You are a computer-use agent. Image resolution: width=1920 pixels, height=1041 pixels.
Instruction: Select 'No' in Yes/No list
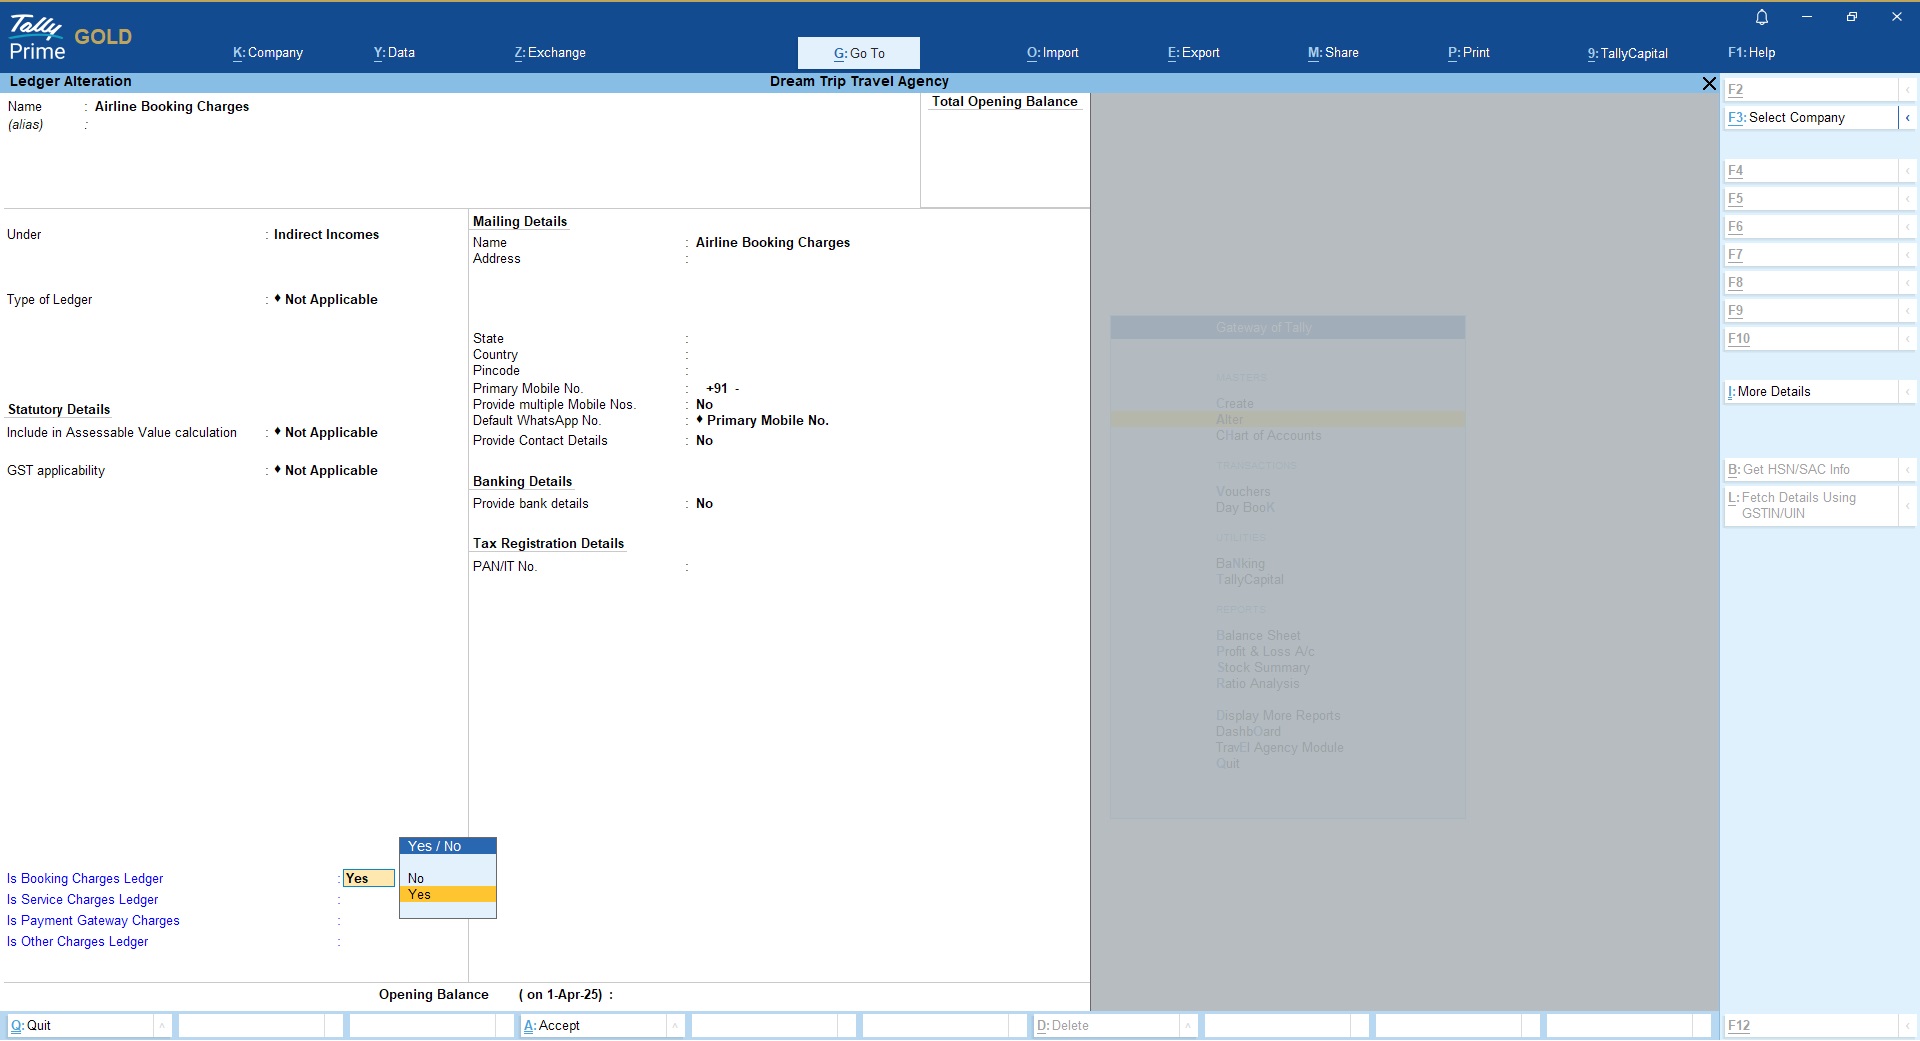(x=416, y=878)
